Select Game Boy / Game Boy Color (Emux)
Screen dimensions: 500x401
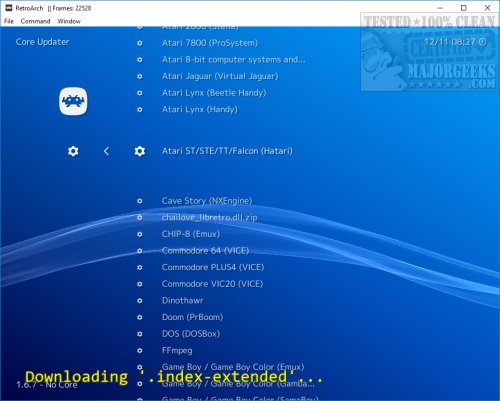point(233,367)
